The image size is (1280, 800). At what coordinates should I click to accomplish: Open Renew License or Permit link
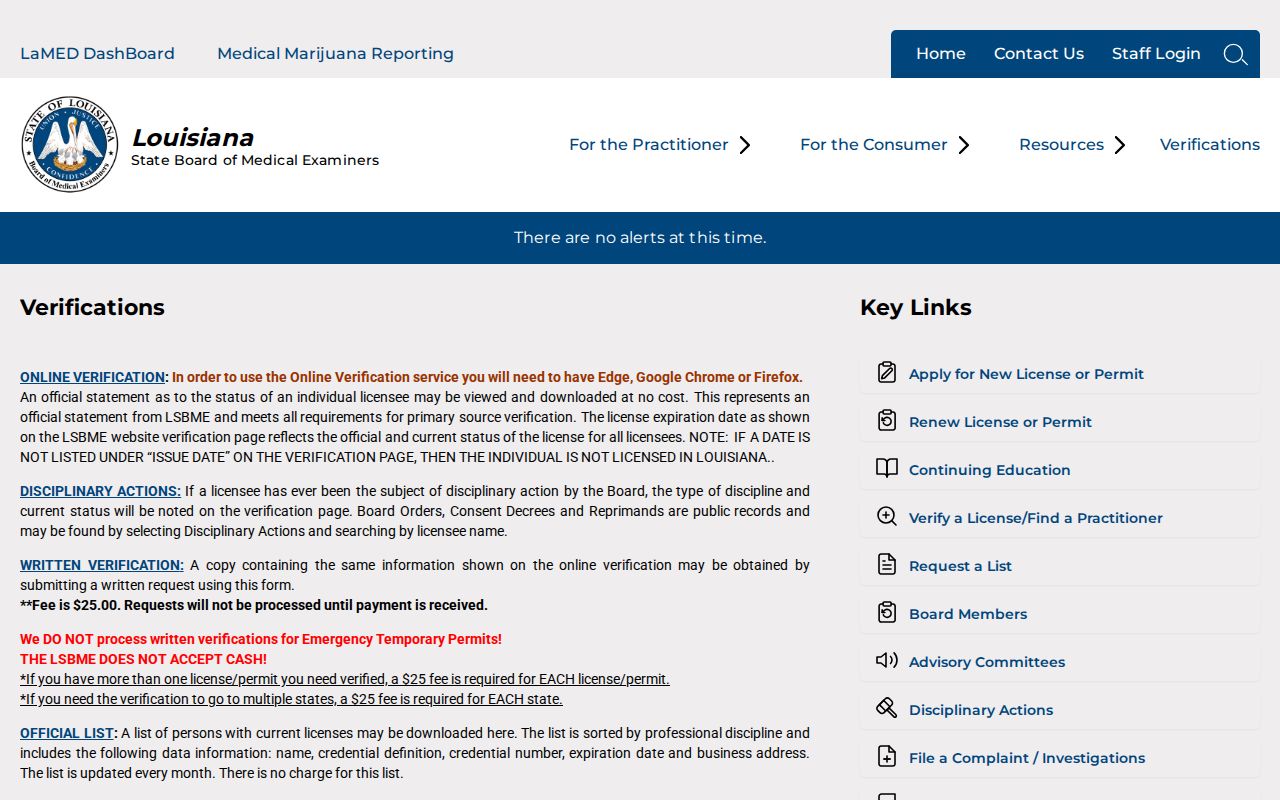1000,422
